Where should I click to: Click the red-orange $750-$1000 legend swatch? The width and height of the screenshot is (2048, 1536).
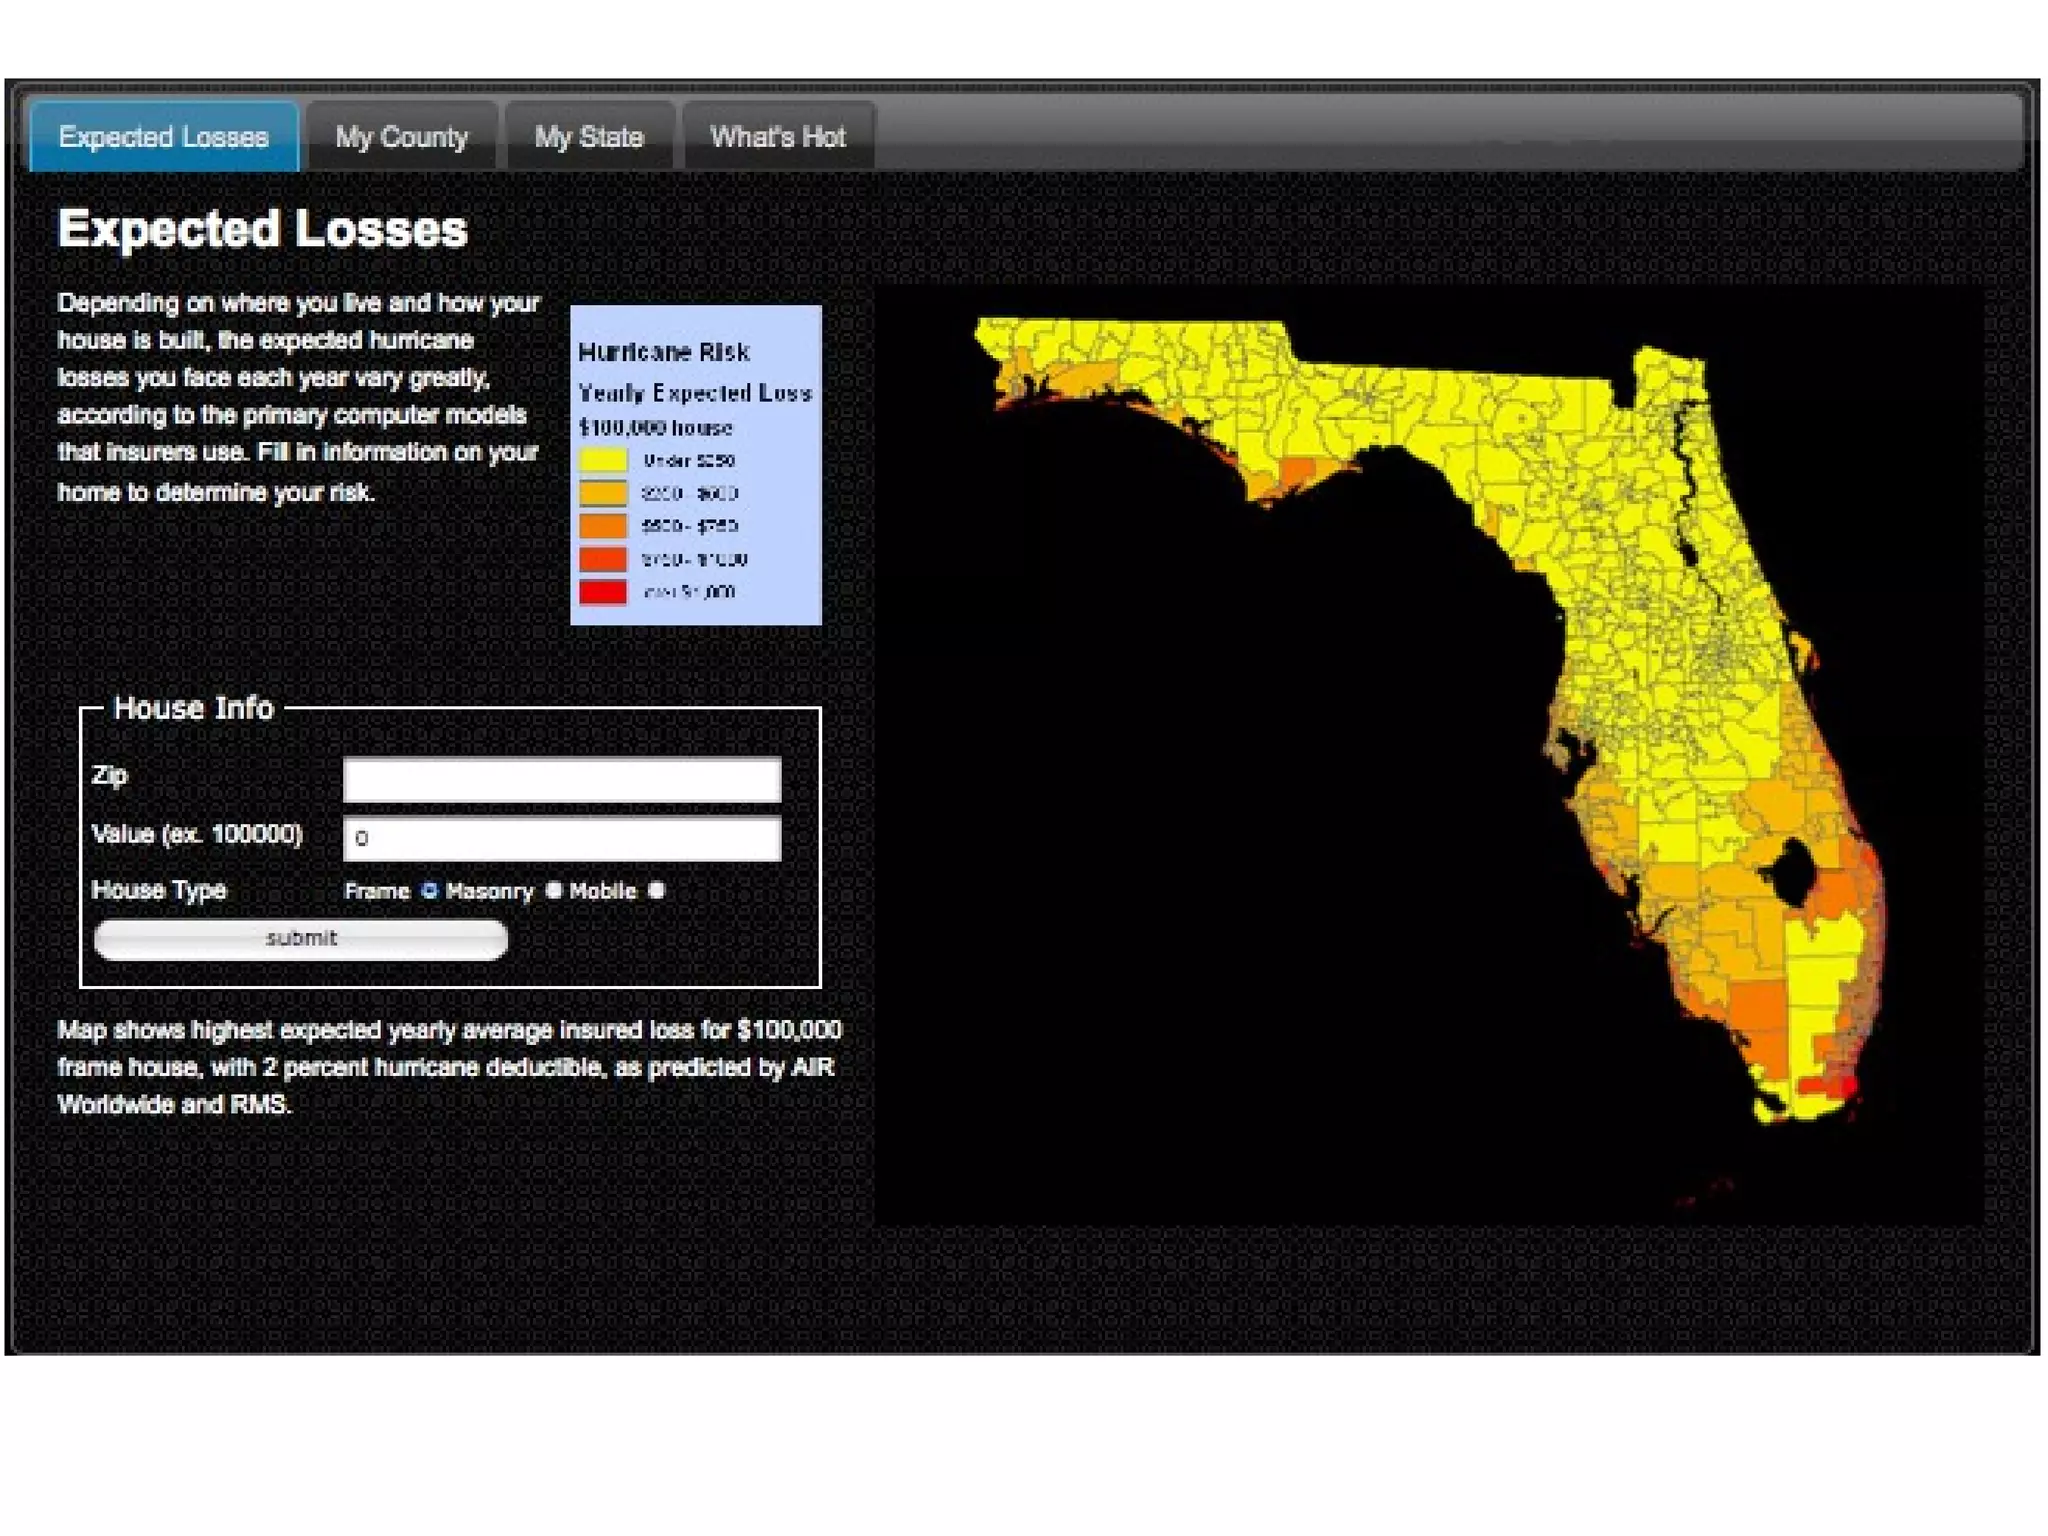[603, 559]
